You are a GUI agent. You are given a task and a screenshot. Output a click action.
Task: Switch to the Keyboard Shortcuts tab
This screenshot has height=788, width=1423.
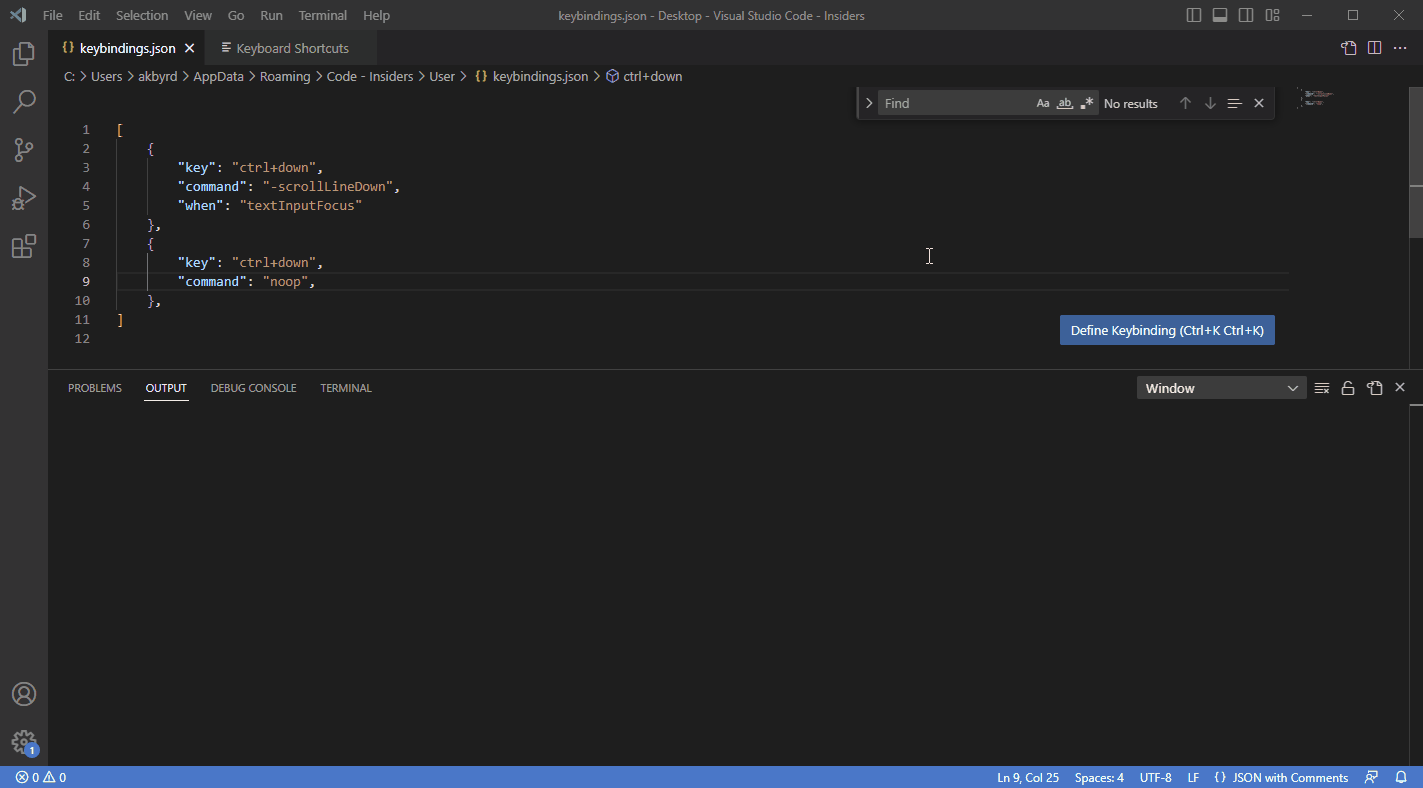[290, 47]
